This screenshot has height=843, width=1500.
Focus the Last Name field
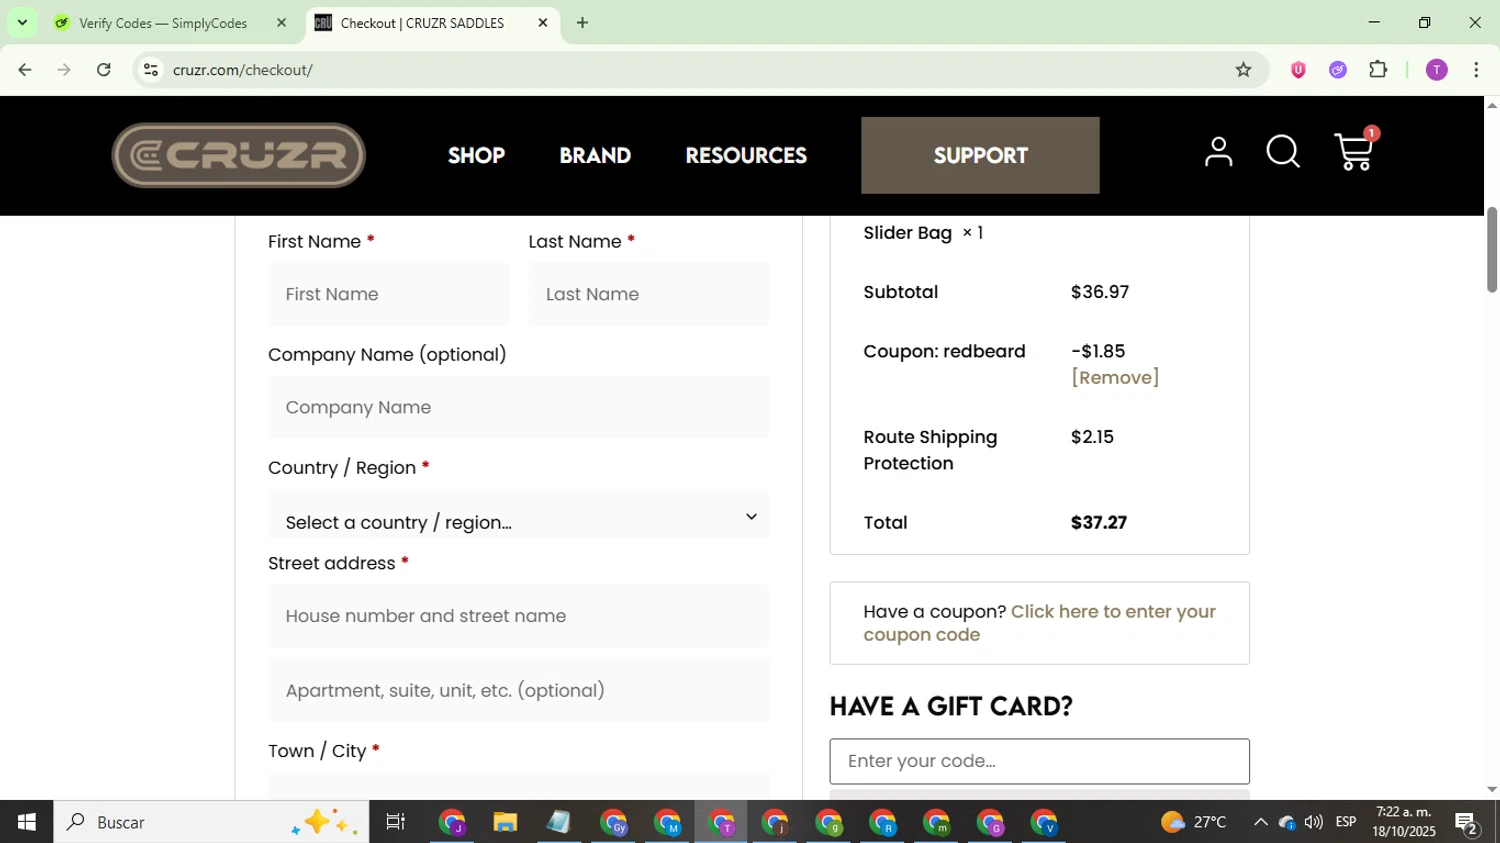649,294
